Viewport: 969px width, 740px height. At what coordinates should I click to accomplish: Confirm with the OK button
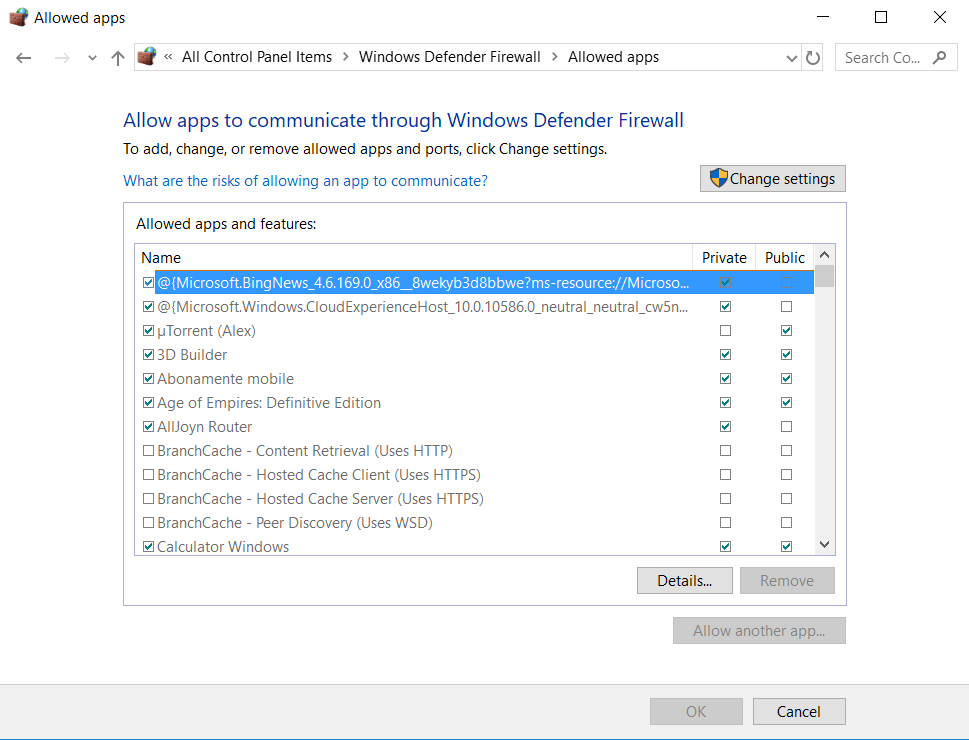click(x=696, y=712)
